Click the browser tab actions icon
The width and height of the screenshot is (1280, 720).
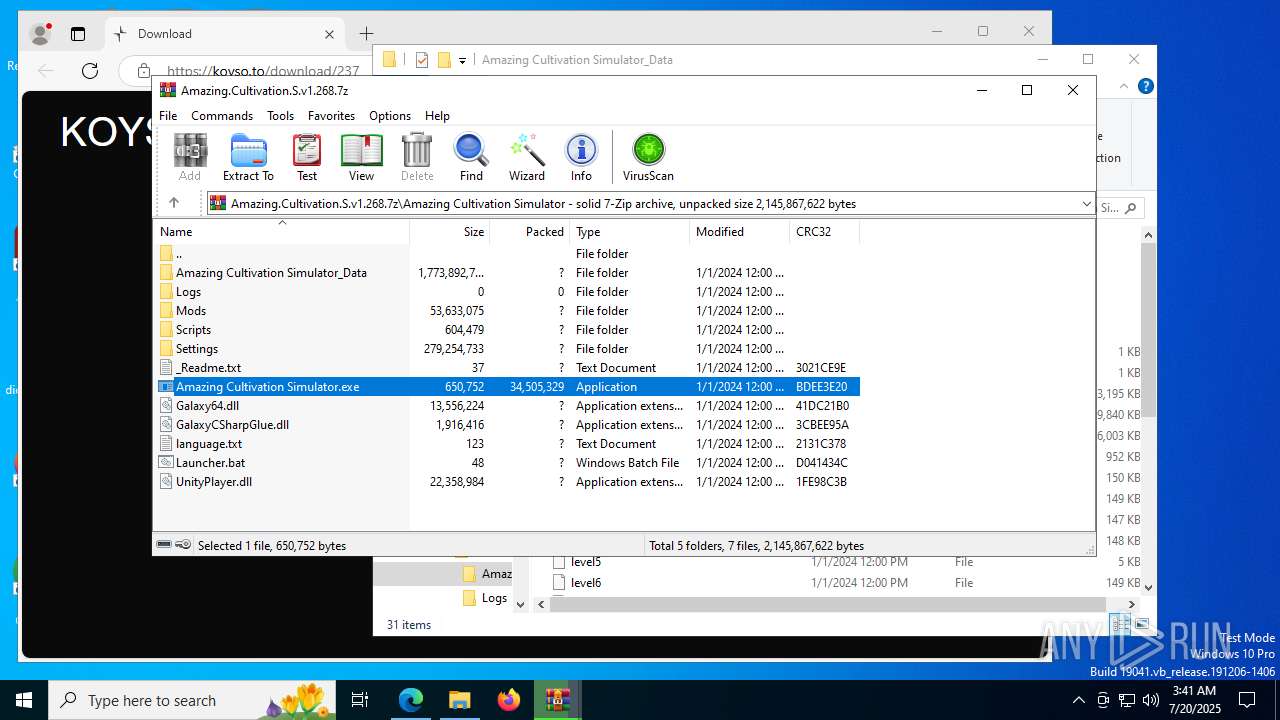(78, 34)
